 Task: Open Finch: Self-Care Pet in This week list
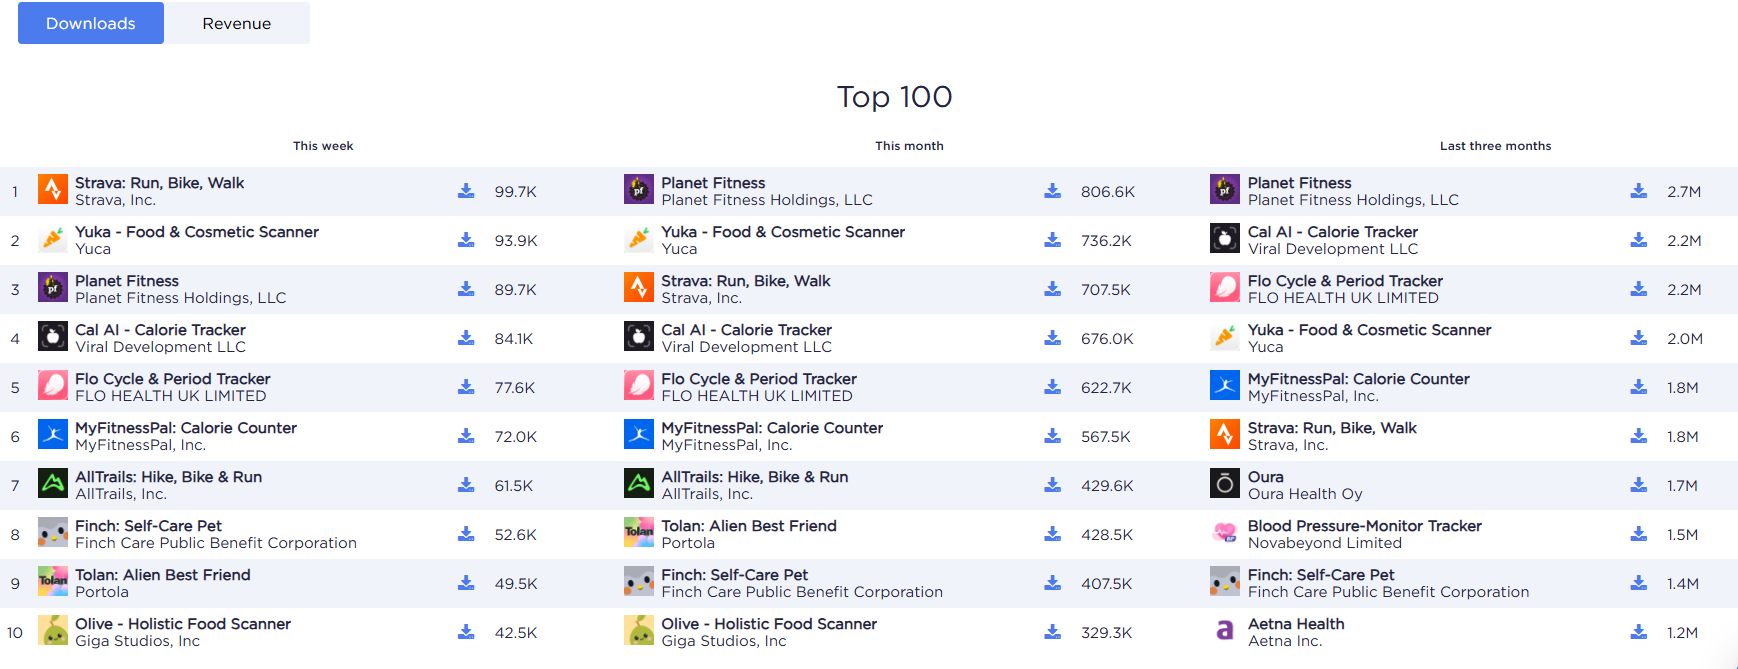(x=148, y=526)
